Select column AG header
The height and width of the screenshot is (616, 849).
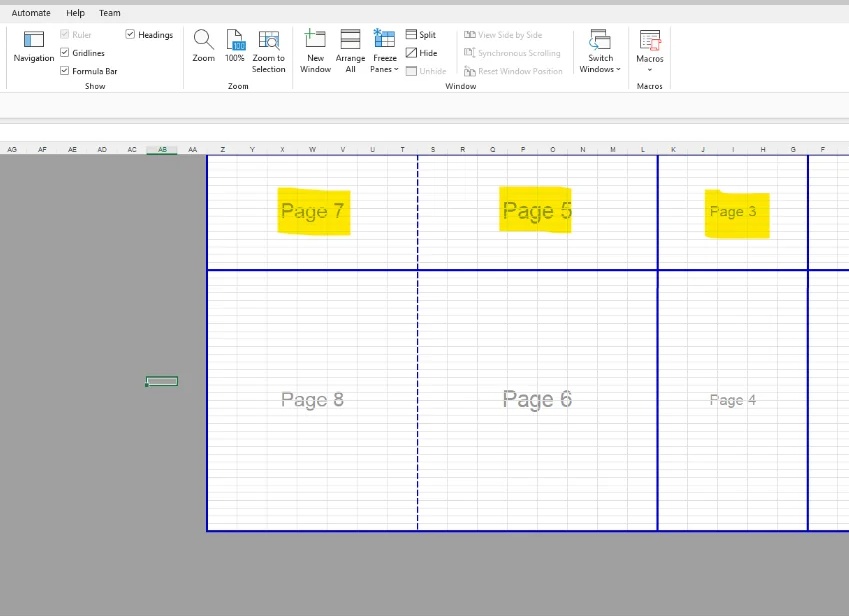tap(12, 149)
